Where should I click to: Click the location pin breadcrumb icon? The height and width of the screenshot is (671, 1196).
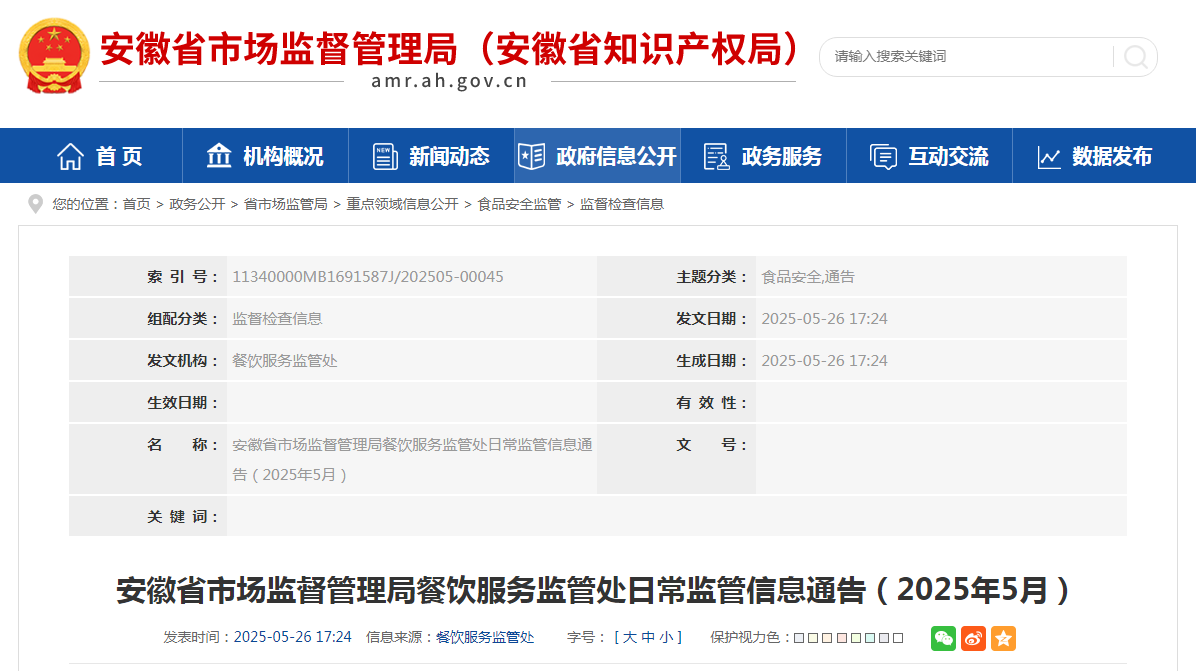tap(36, 204)
